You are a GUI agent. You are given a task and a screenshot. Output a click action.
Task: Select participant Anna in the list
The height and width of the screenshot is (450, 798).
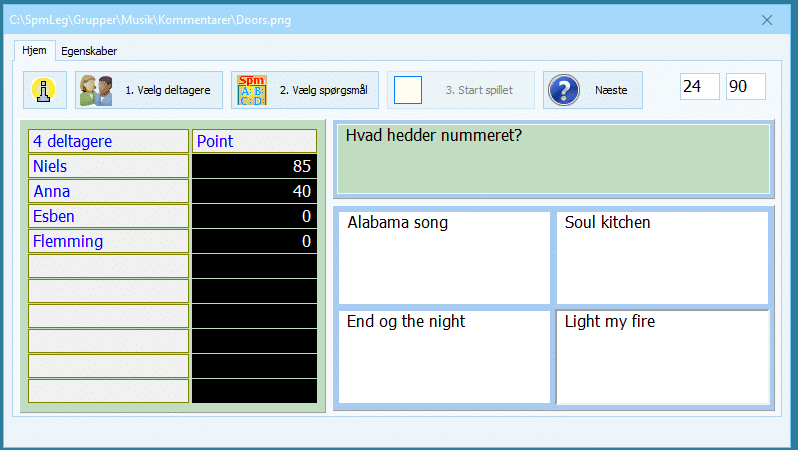[108, 191]
